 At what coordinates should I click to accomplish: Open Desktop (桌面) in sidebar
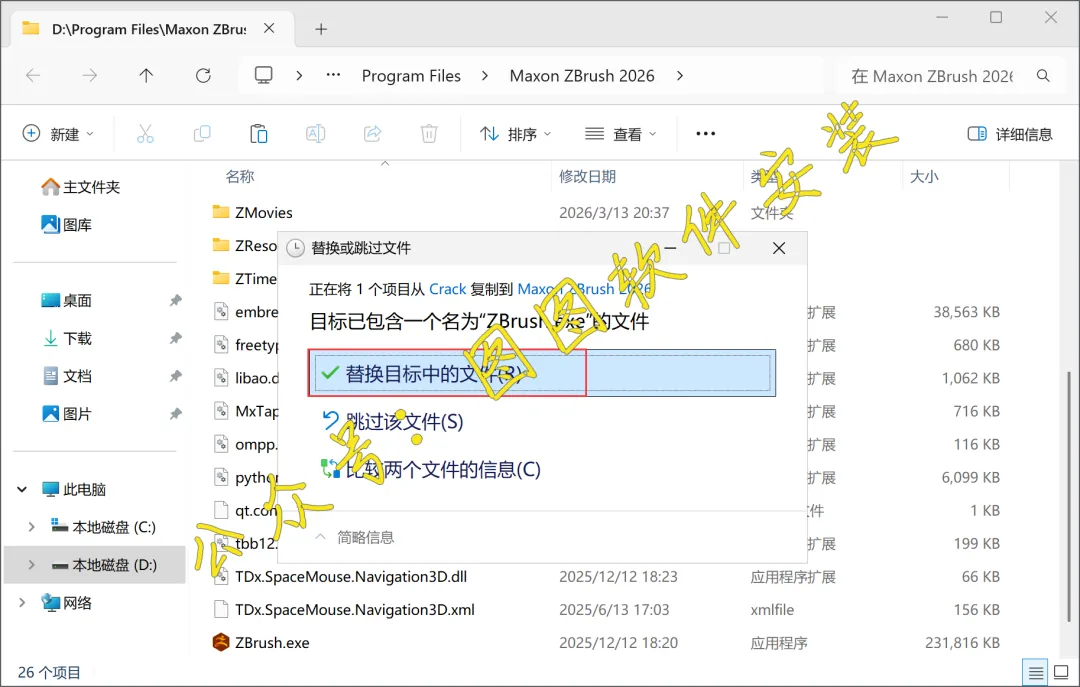tap(67, 300)
